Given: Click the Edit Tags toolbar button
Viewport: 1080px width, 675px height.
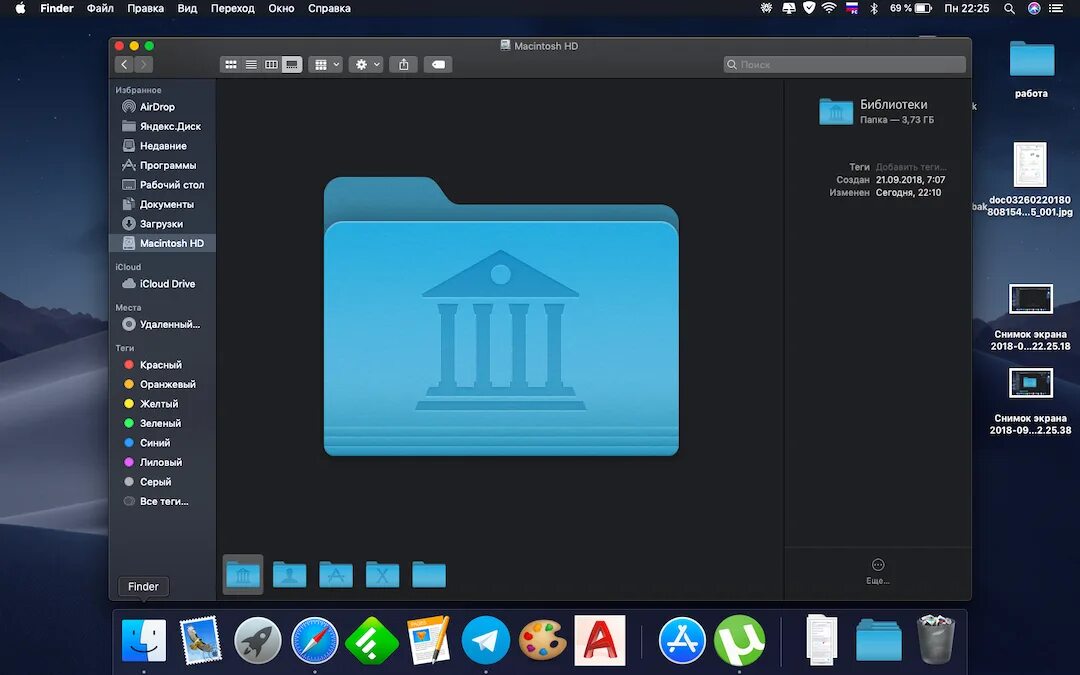Looking at the screenshot, I should 438,65.
